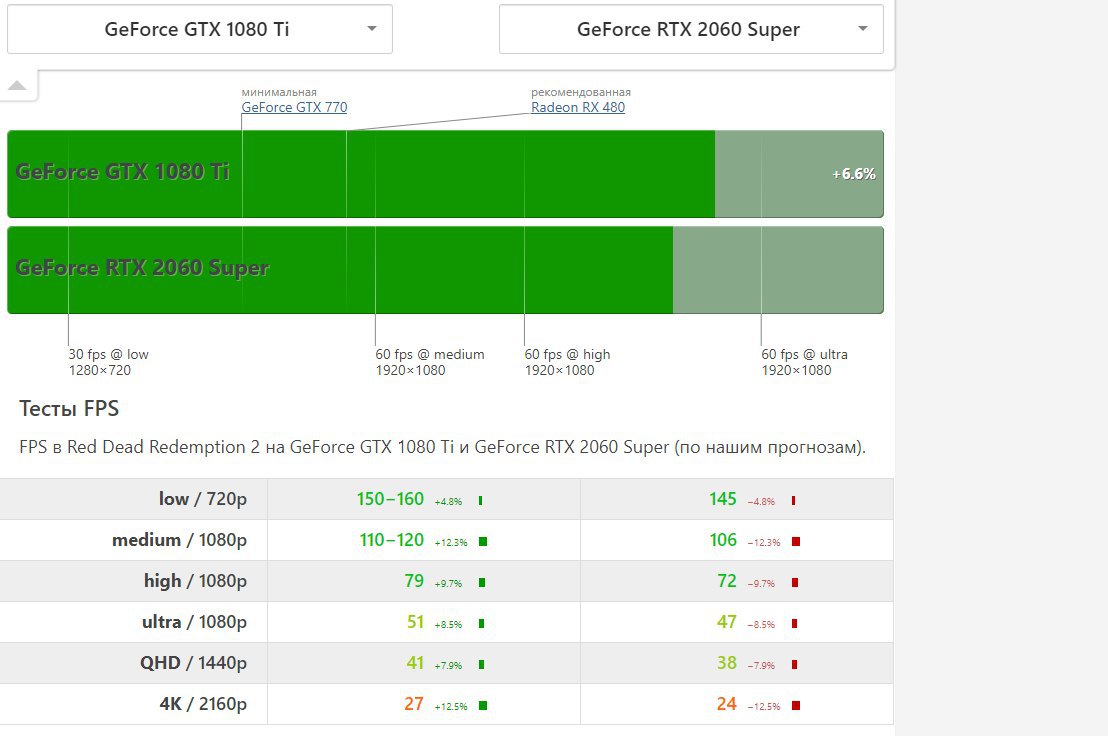Click the 'Тесты FPS' heading
Viewport: 1108px width, 736px height.
pos(69,408)
